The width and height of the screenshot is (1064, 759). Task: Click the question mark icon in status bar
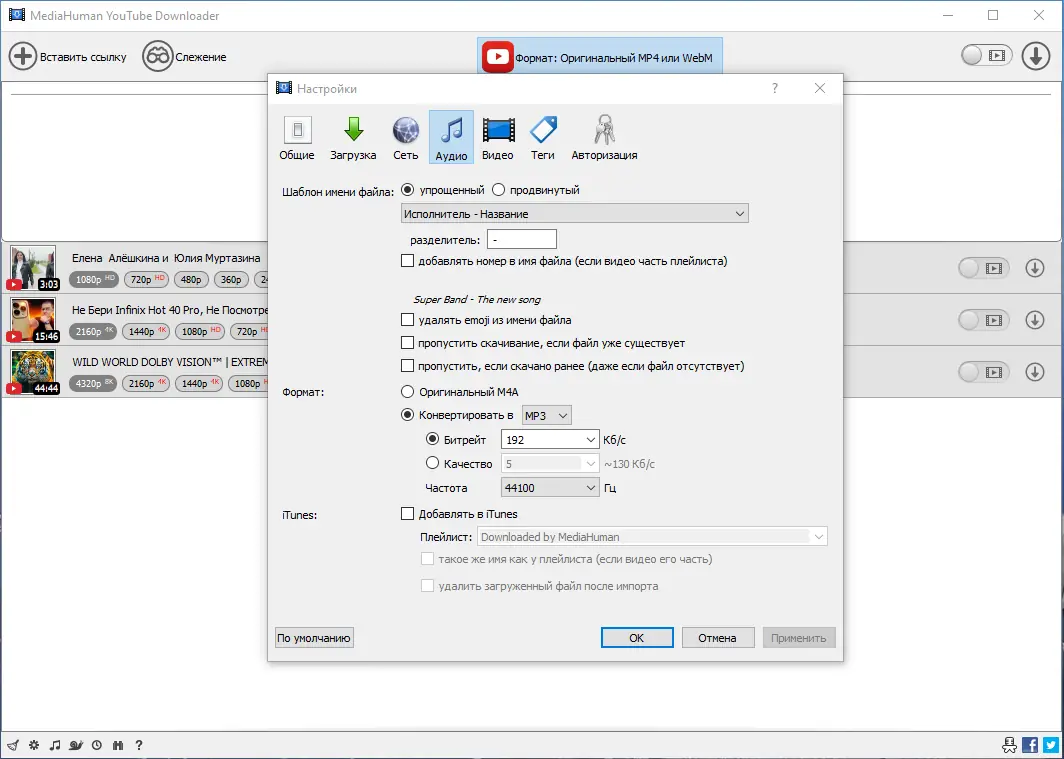(138, 745)
